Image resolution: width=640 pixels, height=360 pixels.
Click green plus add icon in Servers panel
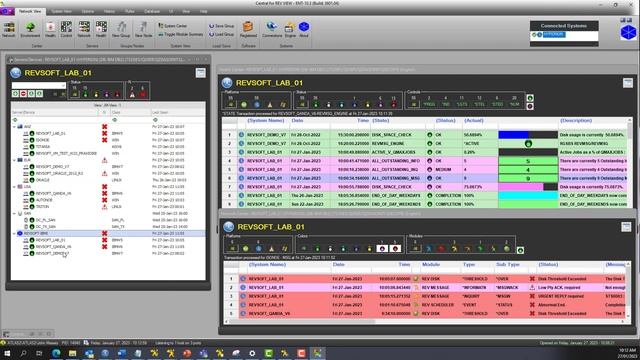click(16, 94)
